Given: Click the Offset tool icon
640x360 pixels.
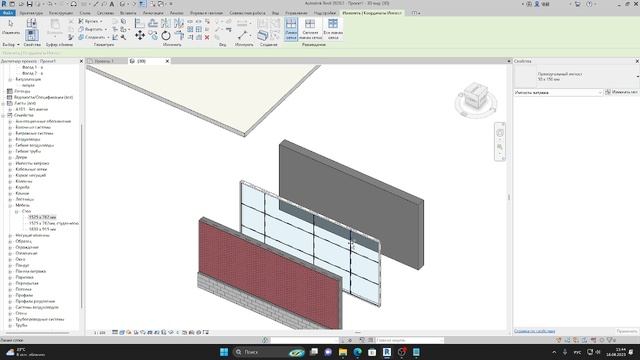Looking at the screenshot, I should tap(153, 23).
